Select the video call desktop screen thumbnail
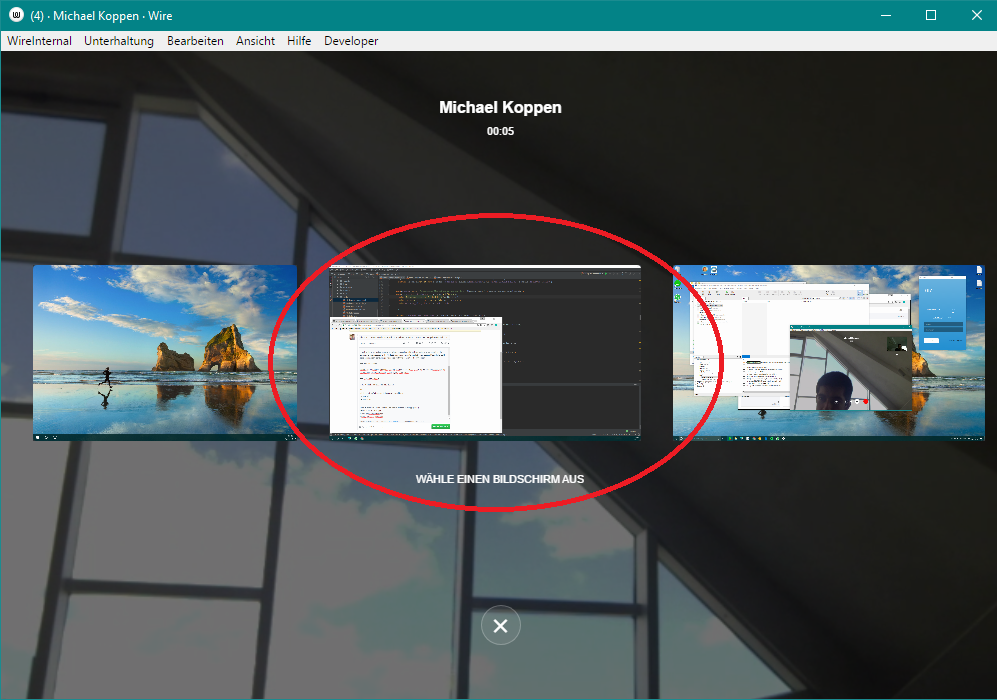The height and width of the screenshot is (700, 997). coord(829,353)
